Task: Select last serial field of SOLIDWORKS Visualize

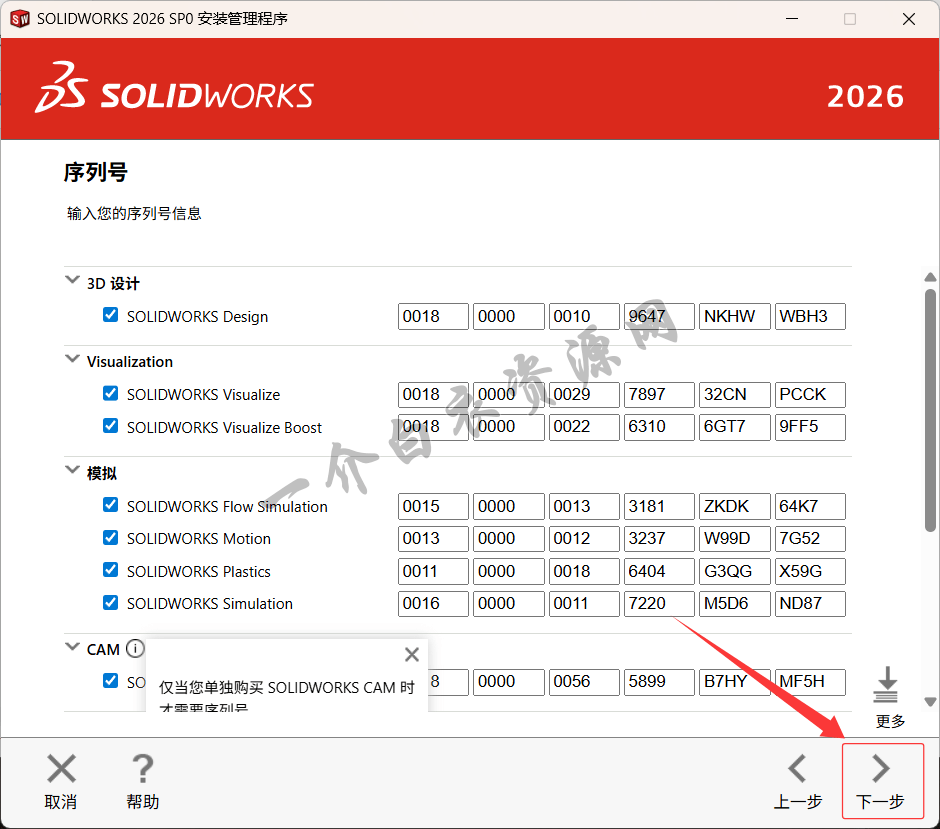Action: pyautogui.click(x=810, y=395)
